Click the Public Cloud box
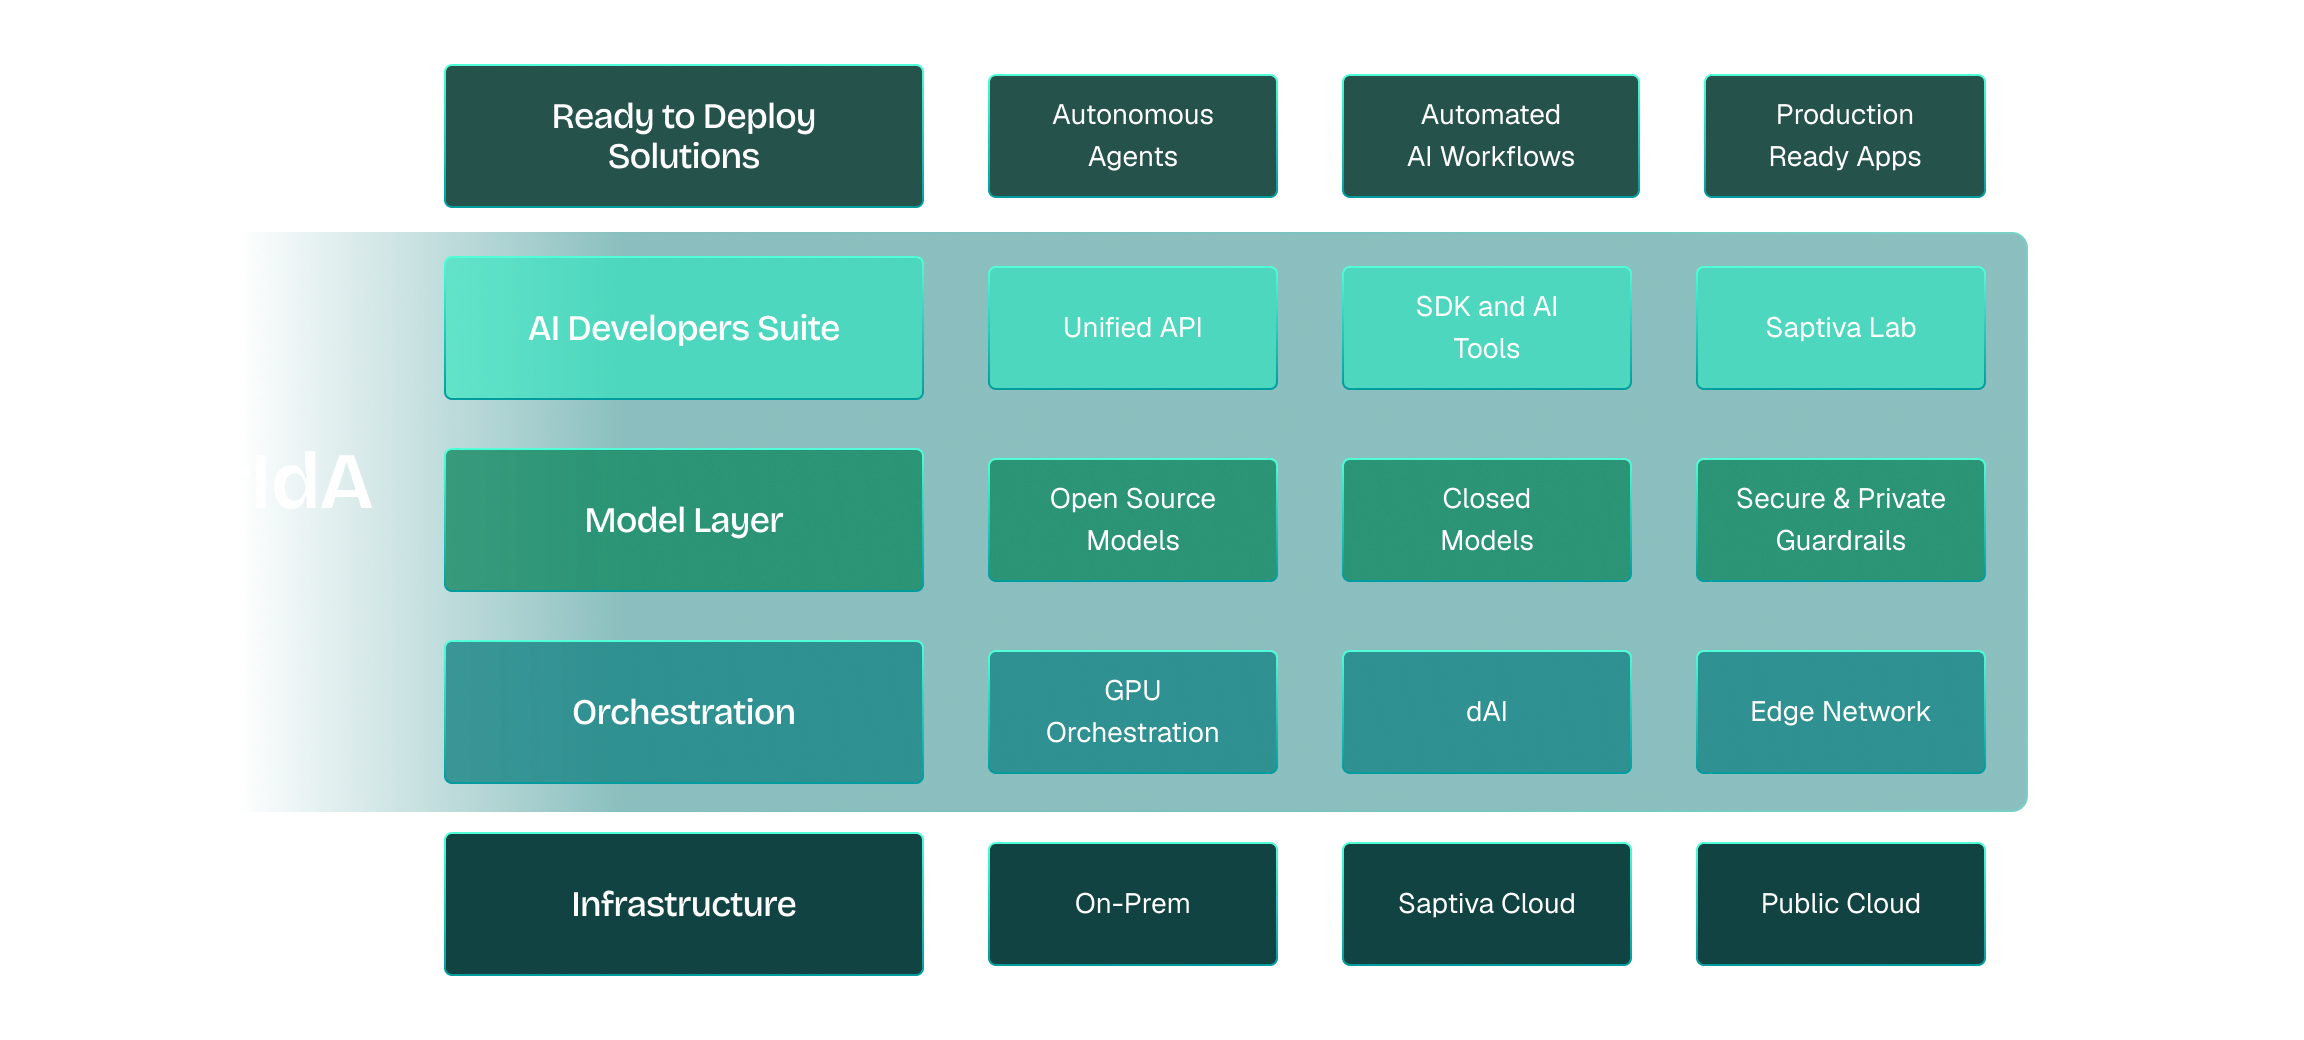The image size is (2304, 1040). pyautogui.click(x=1841, y=904)
